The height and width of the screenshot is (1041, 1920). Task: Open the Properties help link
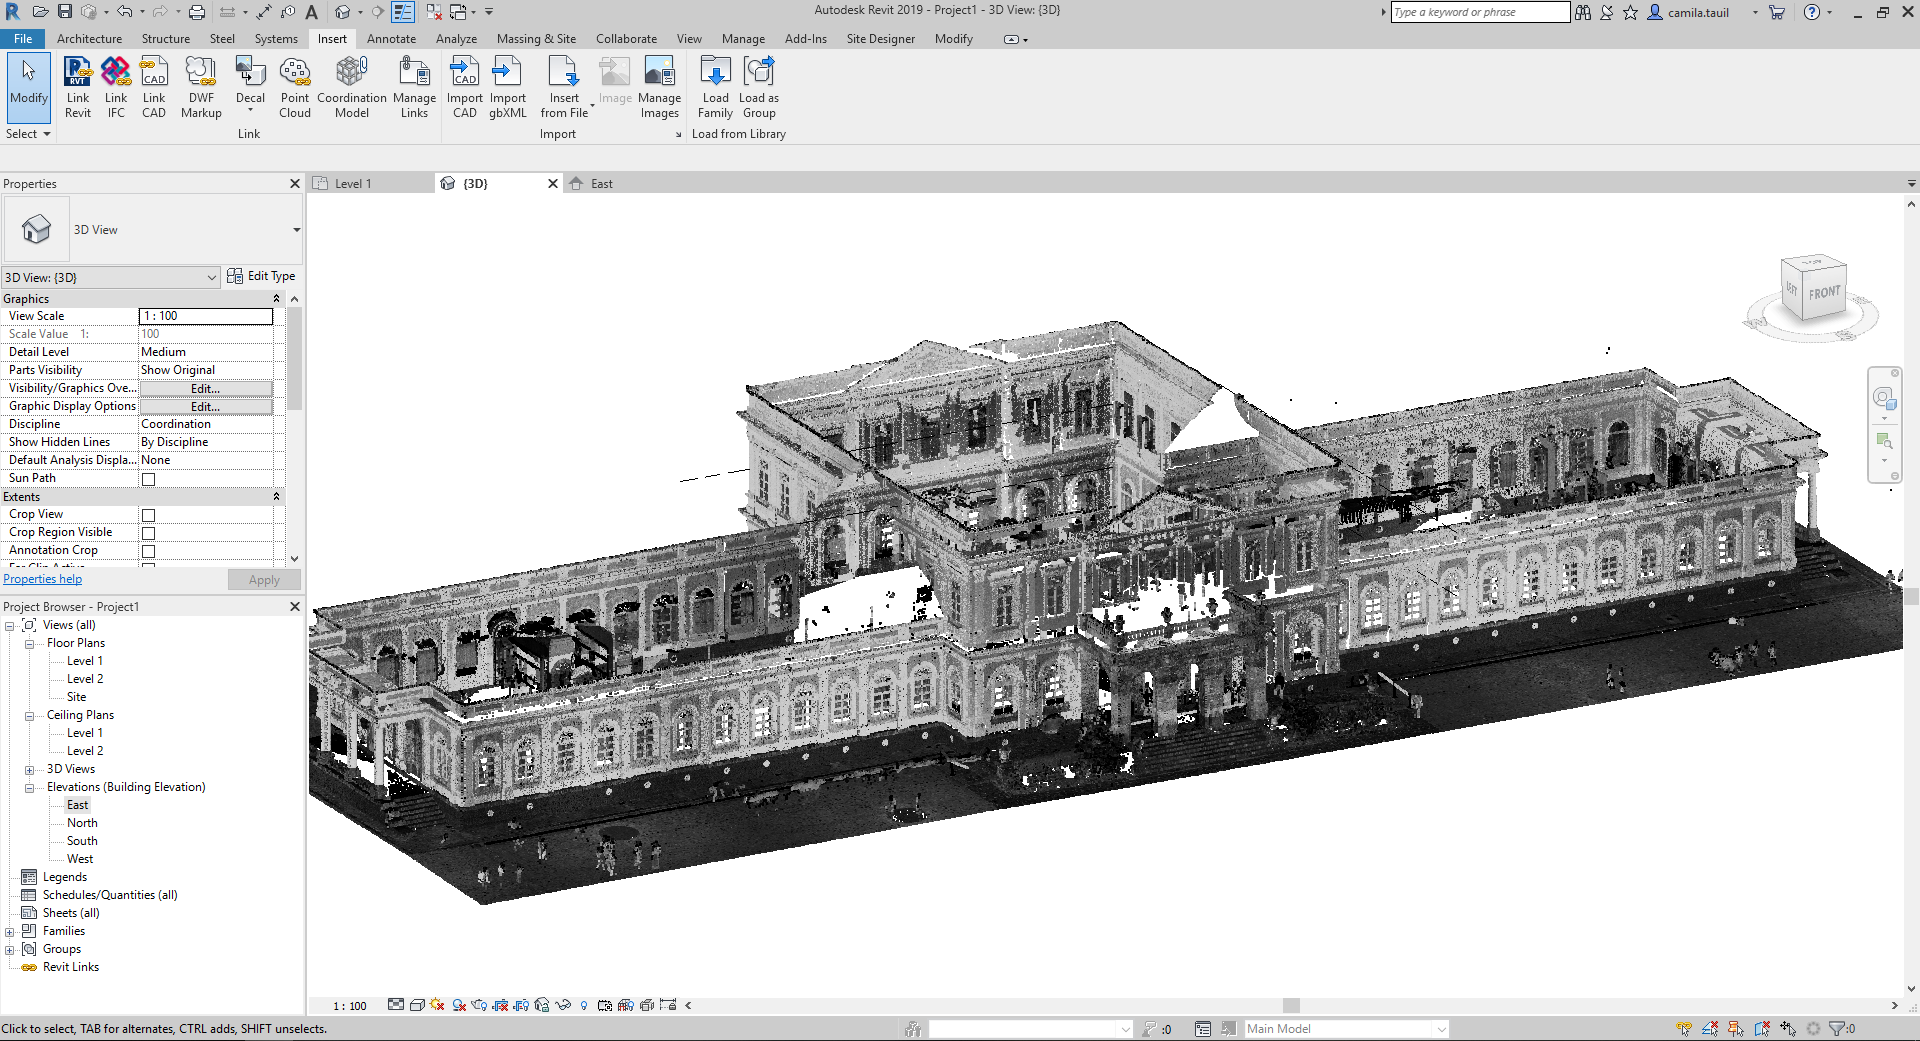(x=42, y=578)
